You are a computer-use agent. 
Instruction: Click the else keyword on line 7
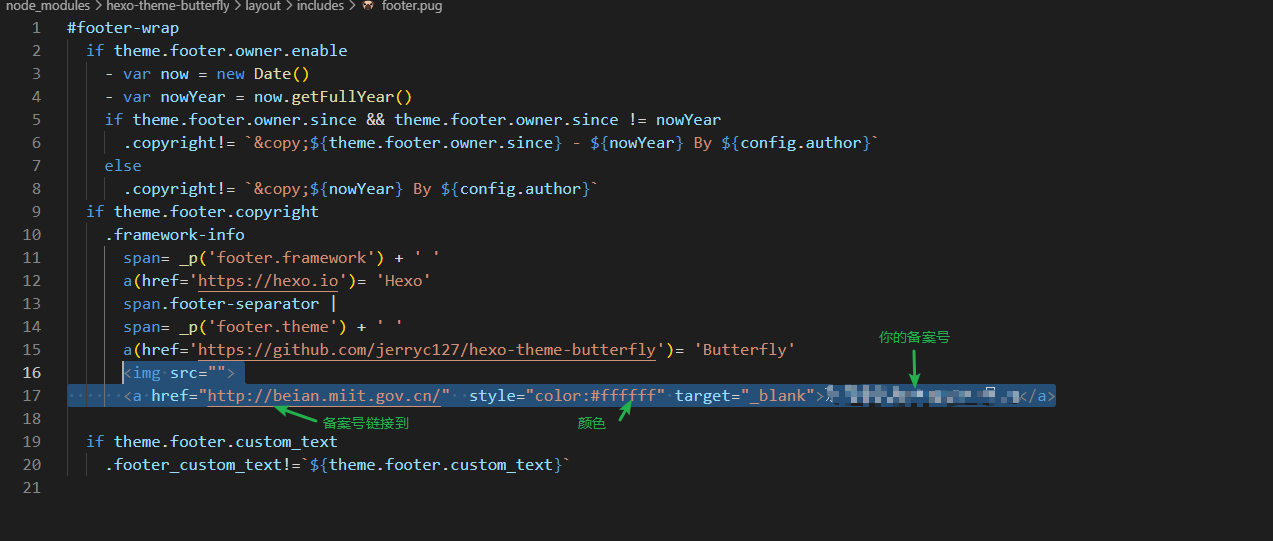(123, 166)
